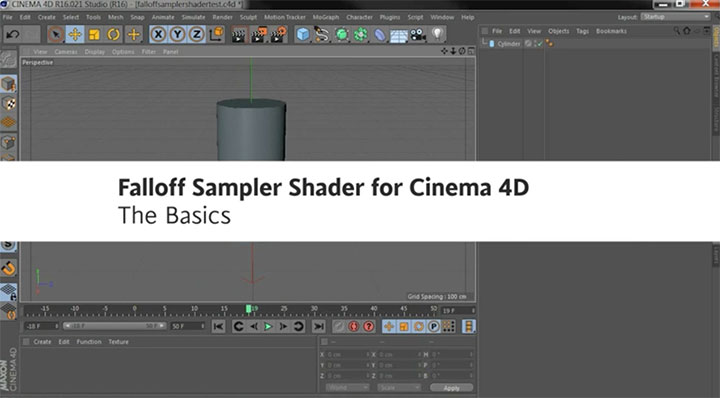Toggle Z axis lock

[x=197, y=34]
